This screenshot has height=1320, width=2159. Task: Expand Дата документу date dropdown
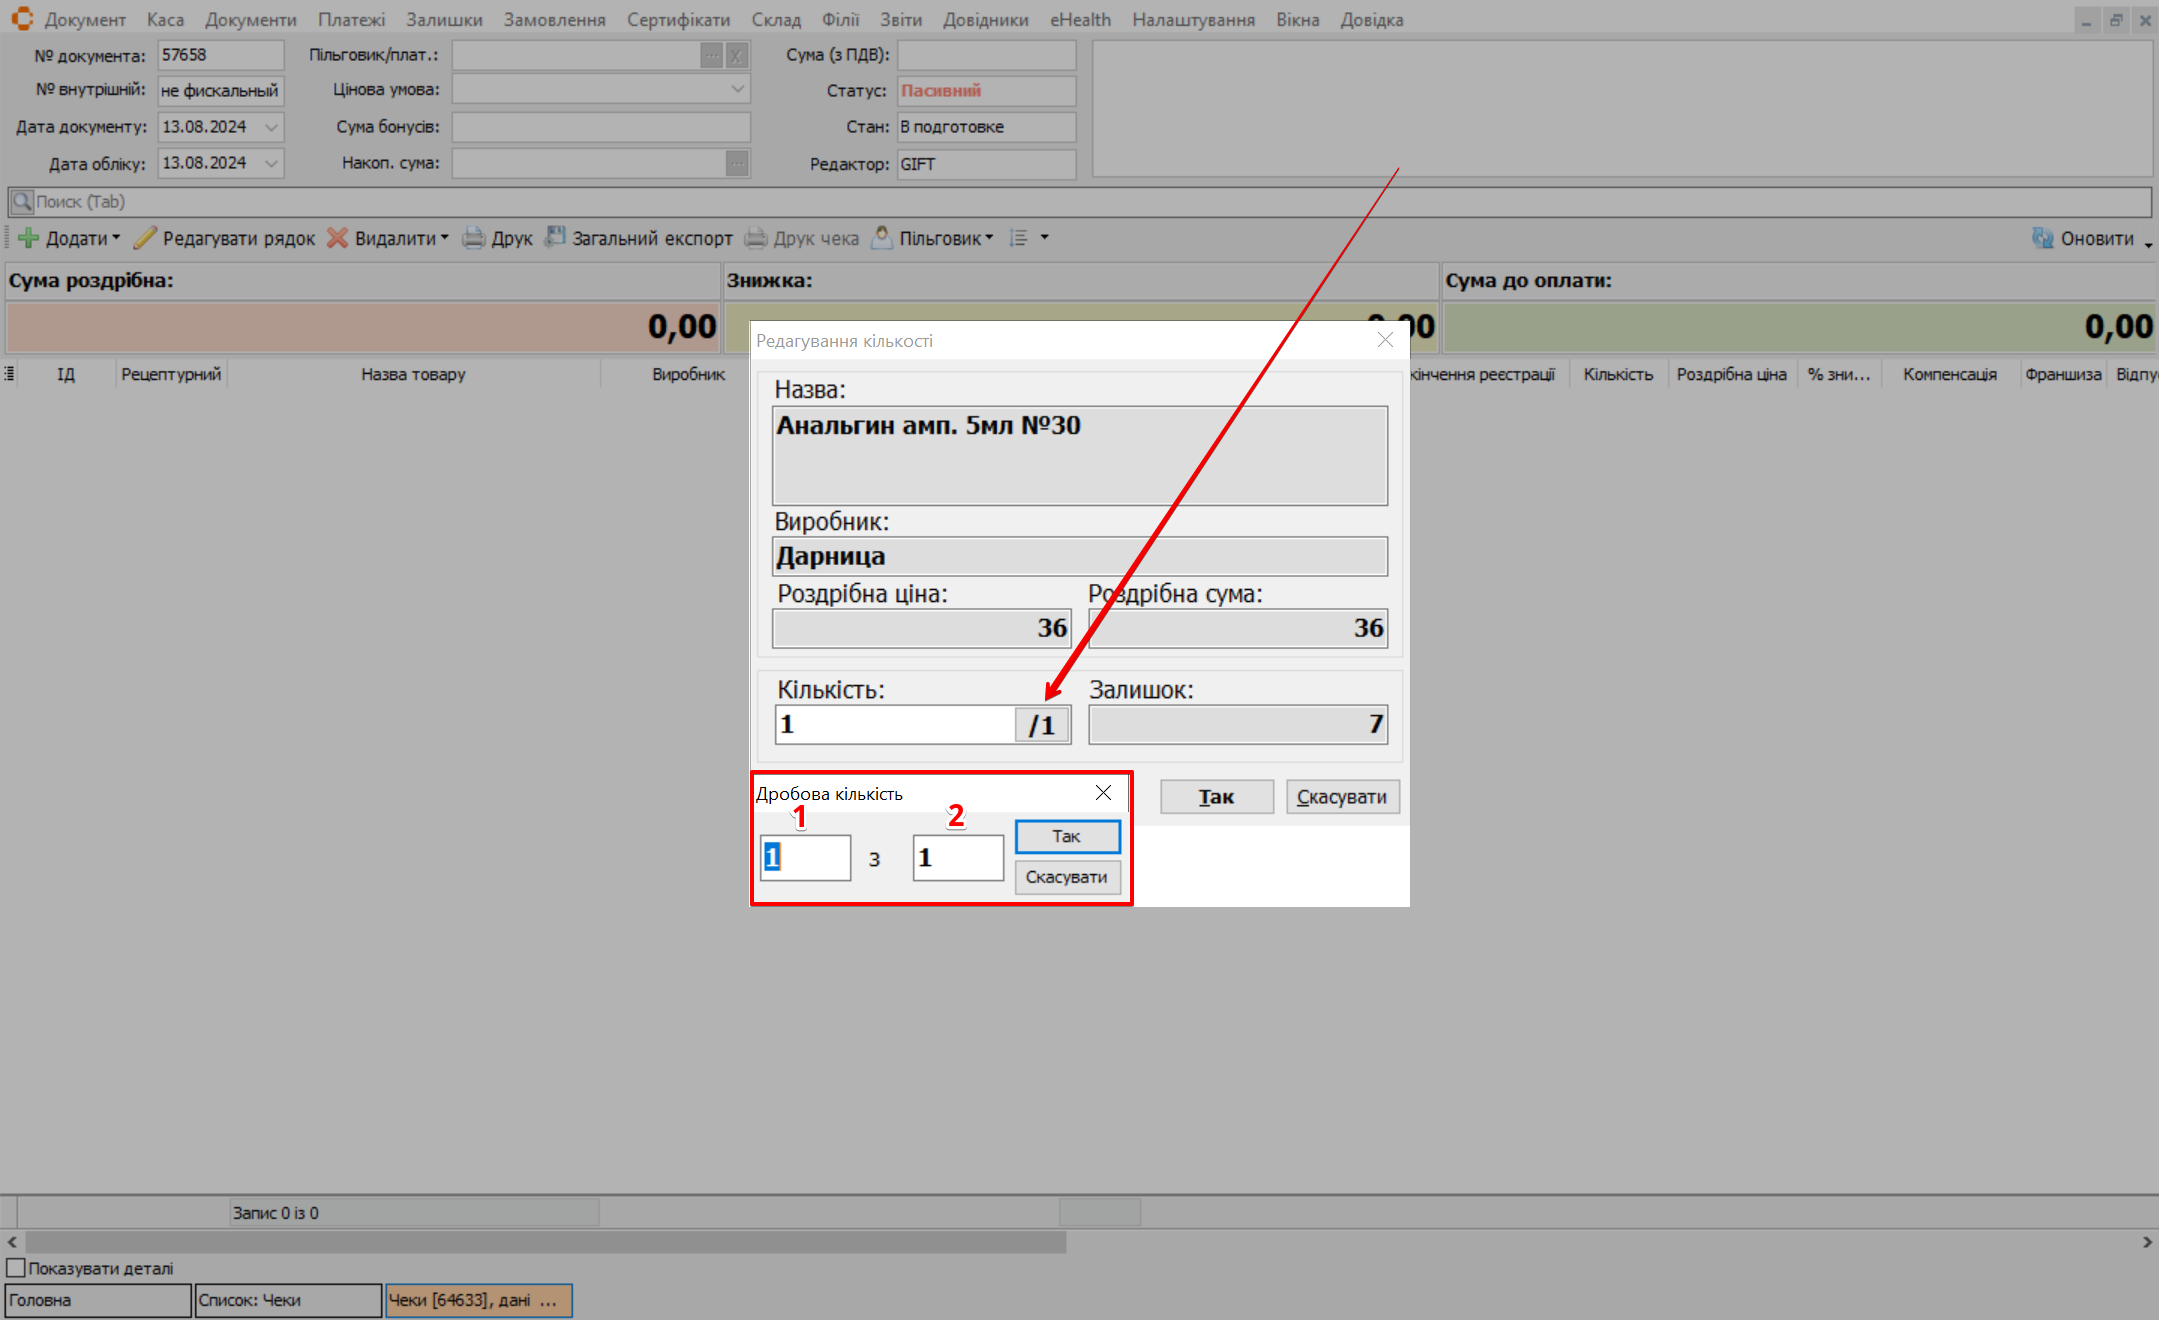pyautogui.click(x=271, y=127)
